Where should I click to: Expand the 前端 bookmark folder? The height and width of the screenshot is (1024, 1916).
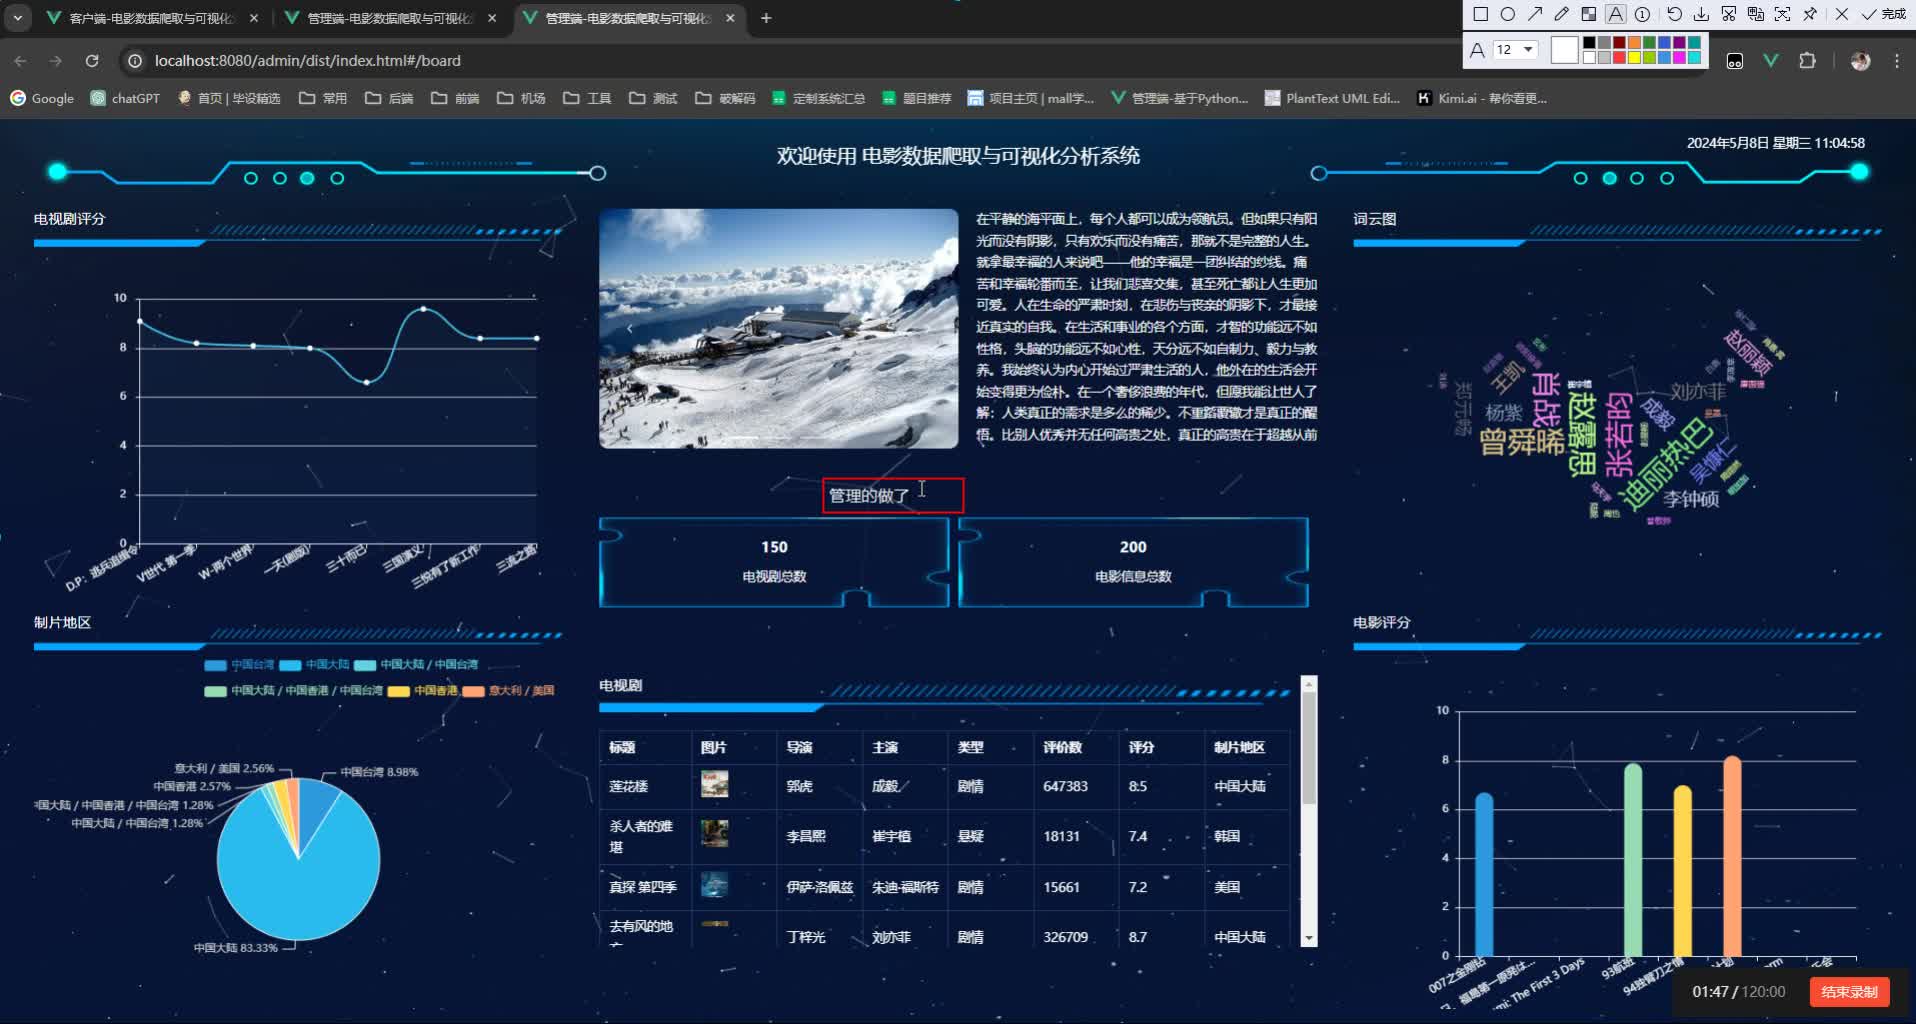[455, 98]
